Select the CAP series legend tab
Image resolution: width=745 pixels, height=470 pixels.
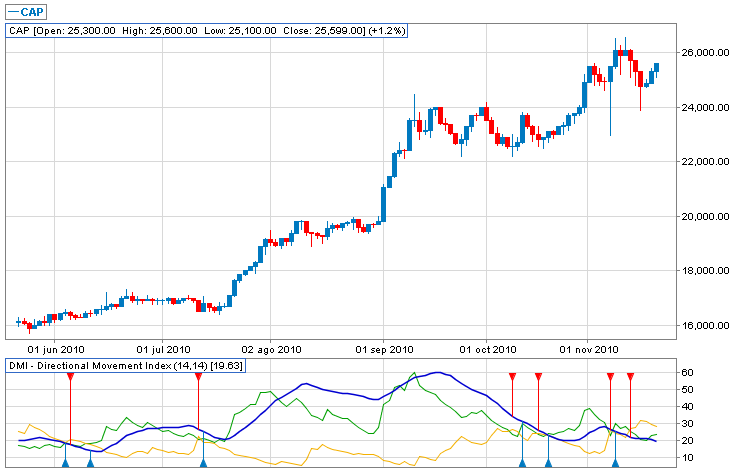coord(25,11)
